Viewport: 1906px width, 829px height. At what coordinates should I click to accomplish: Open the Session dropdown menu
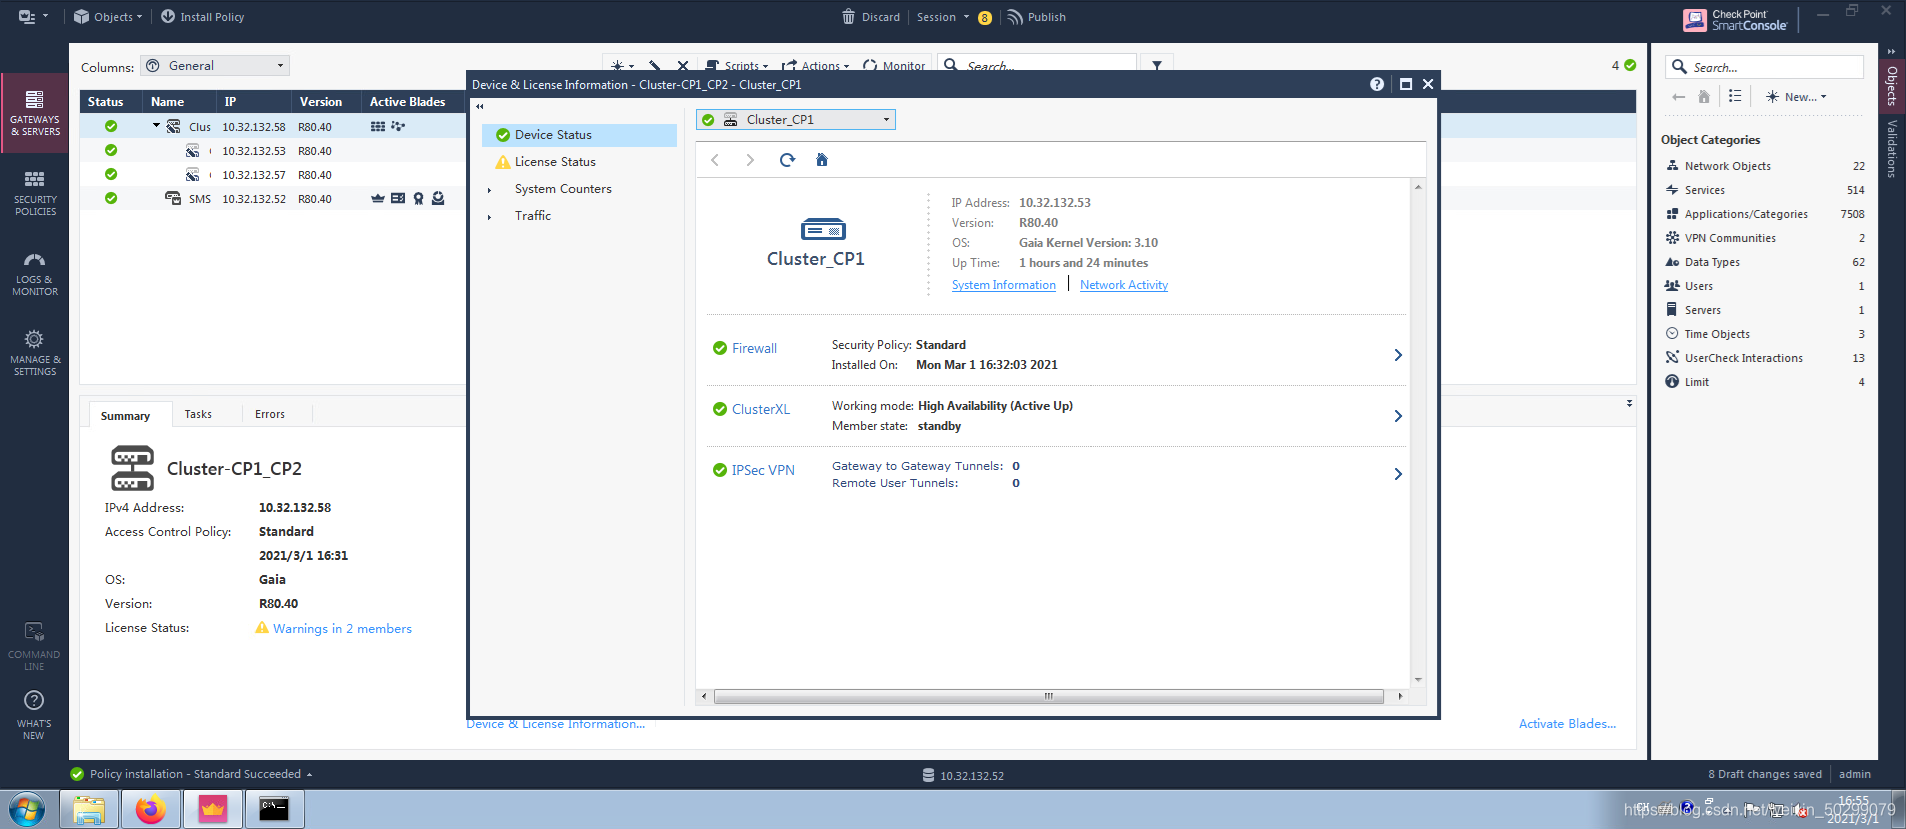point(943,17)
